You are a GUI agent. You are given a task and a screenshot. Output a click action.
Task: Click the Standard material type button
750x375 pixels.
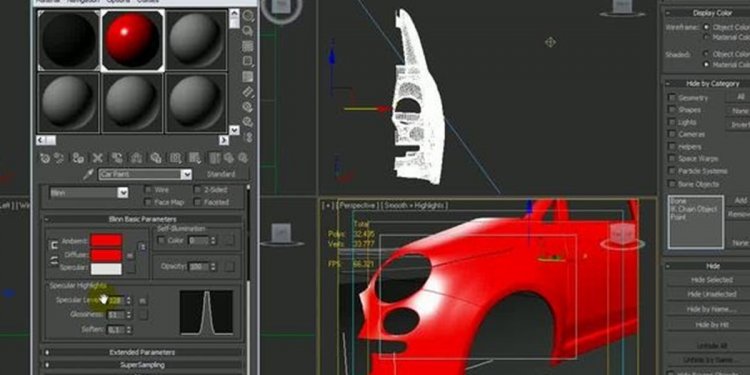pos(221,175)
